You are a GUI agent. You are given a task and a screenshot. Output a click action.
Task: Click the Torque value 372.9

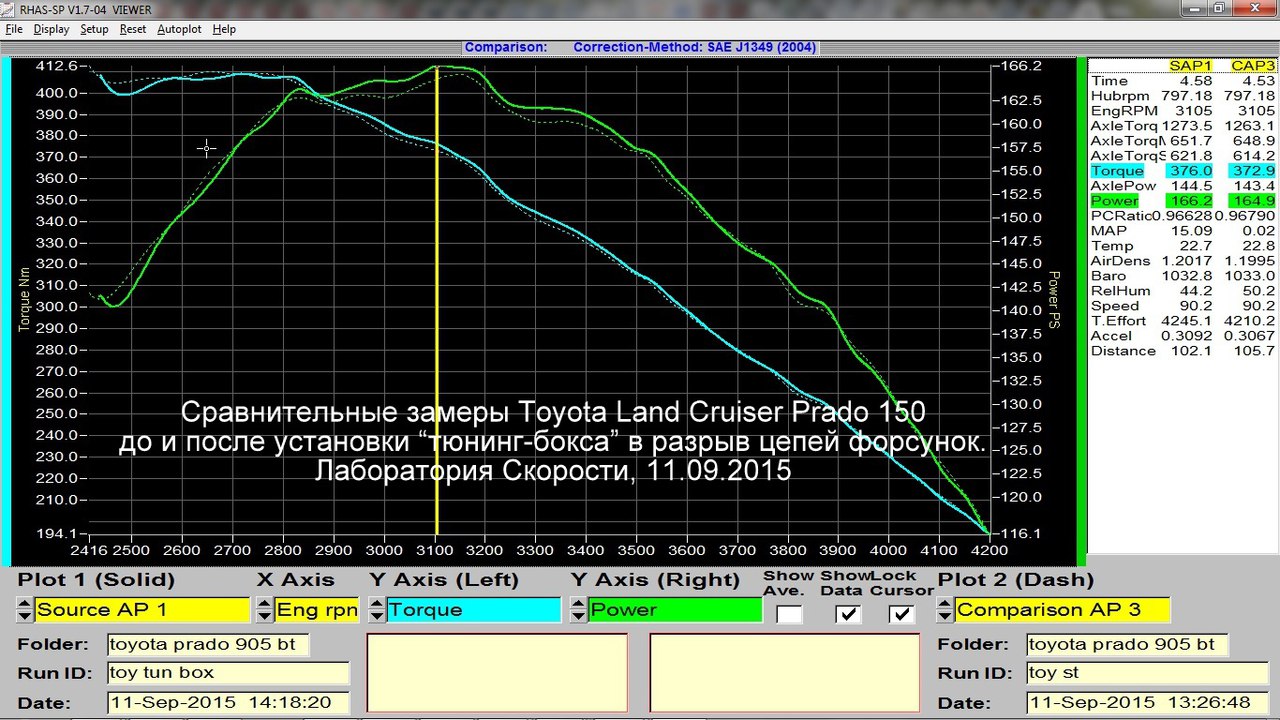[1254, 171]
